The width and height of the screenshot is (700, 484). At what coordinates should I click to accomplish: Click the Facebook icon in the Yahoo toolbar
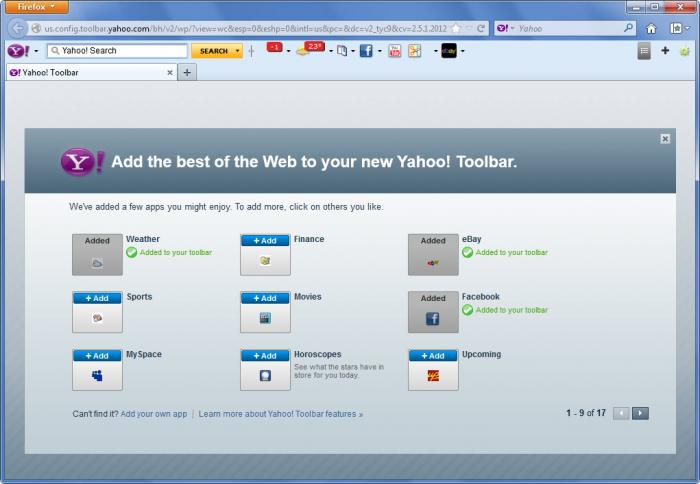coord(365,50)
